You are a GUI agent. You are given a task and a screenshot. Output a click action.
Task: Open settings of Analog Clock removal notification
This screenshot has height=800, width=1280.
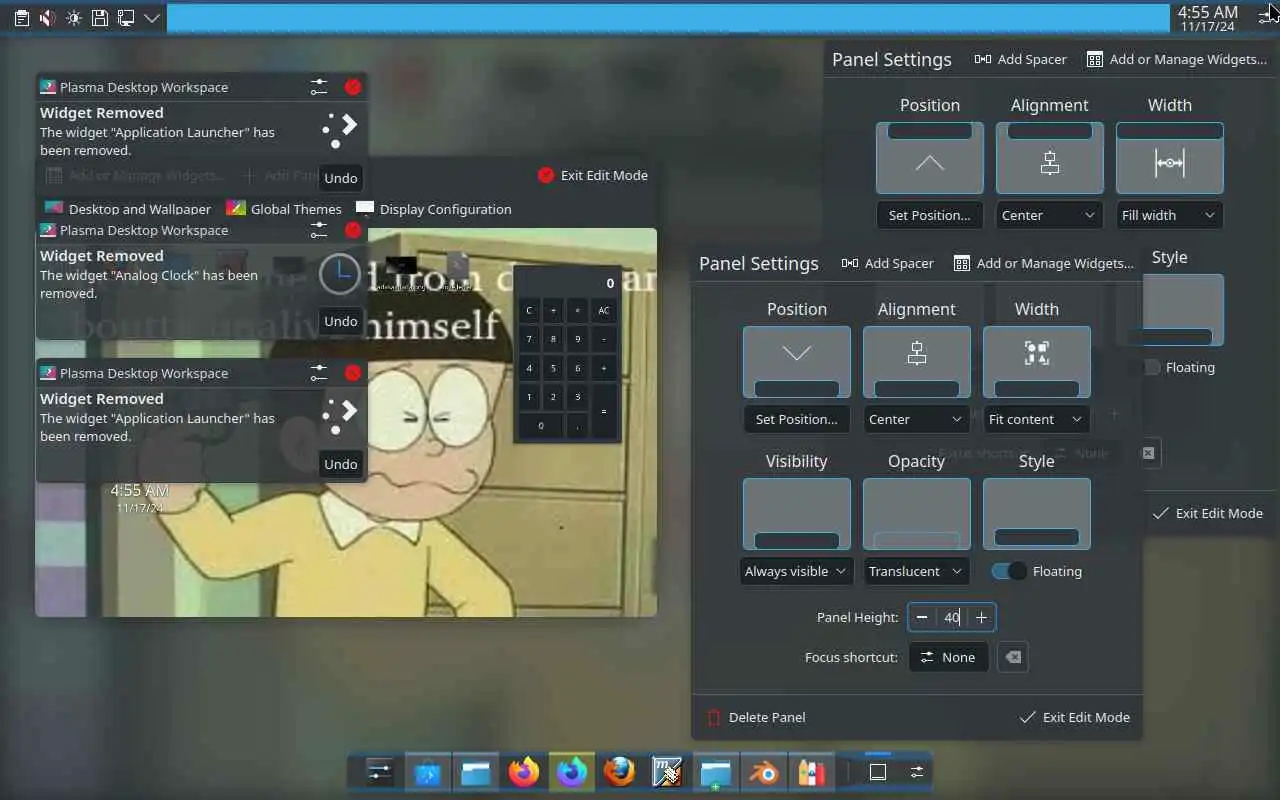319,230
